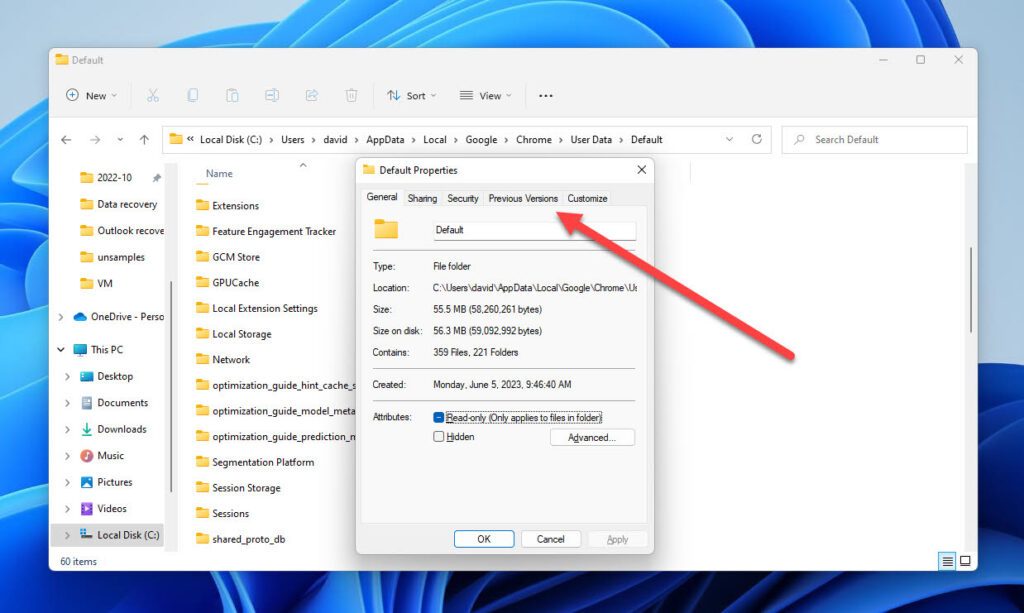
Task: Click the Cut icon in the toolbar
Action: [152, 95]
